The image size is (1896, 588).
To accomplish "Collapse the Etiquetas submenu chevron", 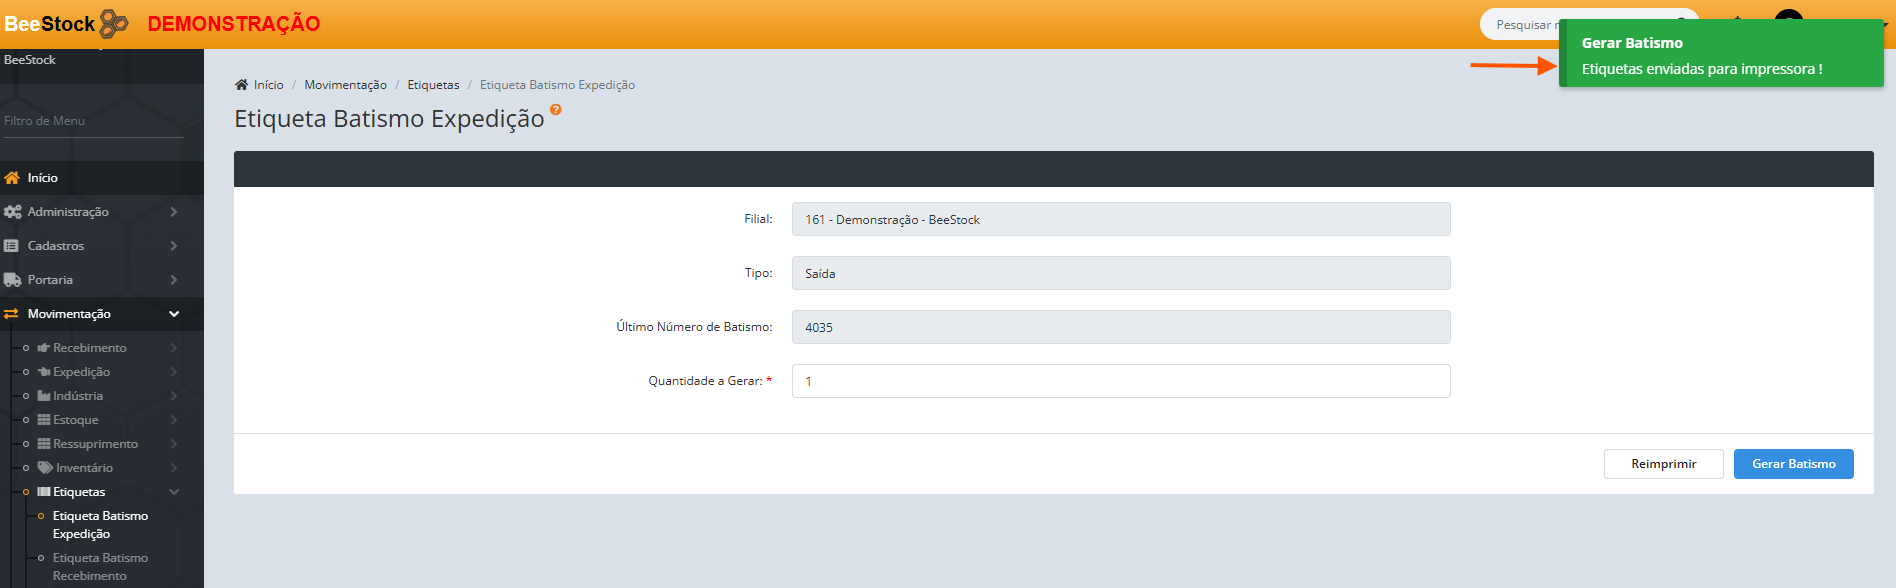I will pyautogui.click(x=174, y=492).
